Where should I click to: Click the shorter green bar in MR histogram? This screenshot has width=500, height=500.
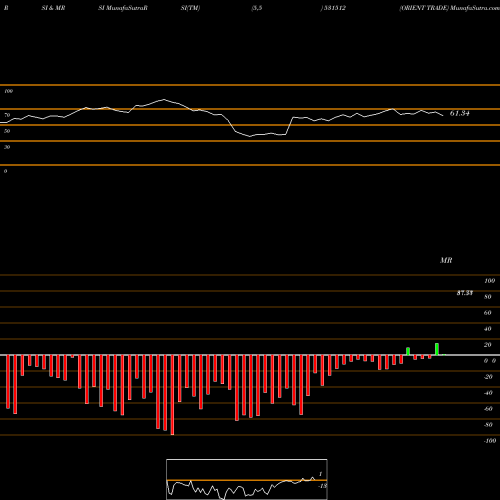tap(408, 351)
